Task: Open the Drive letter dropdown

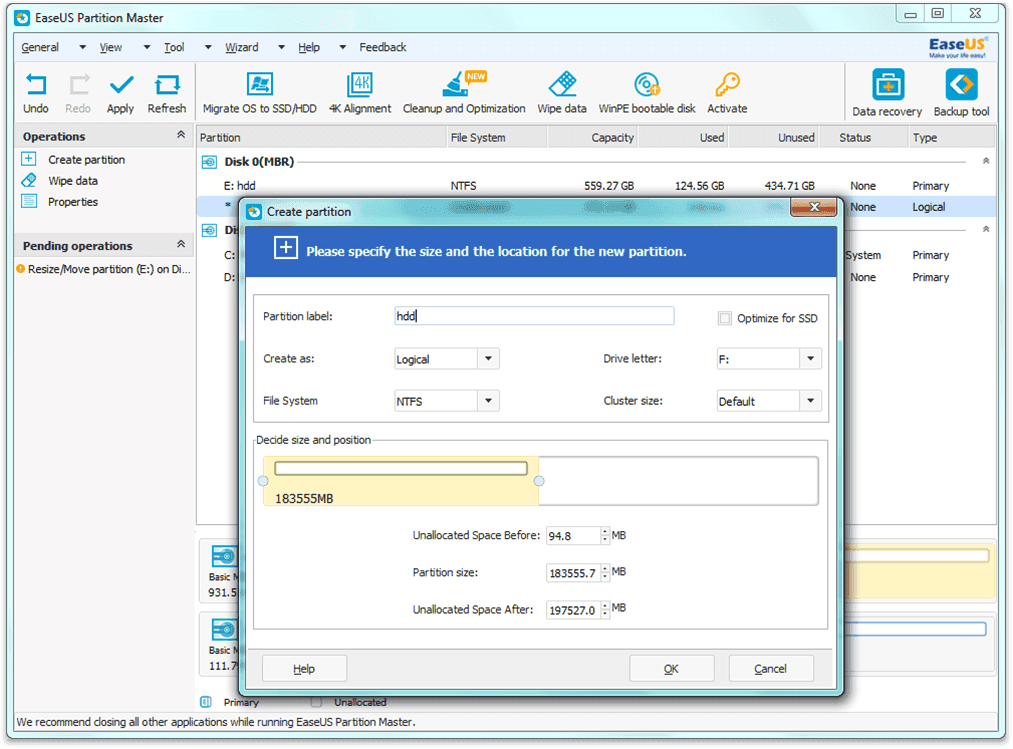Action: [810, 359]
